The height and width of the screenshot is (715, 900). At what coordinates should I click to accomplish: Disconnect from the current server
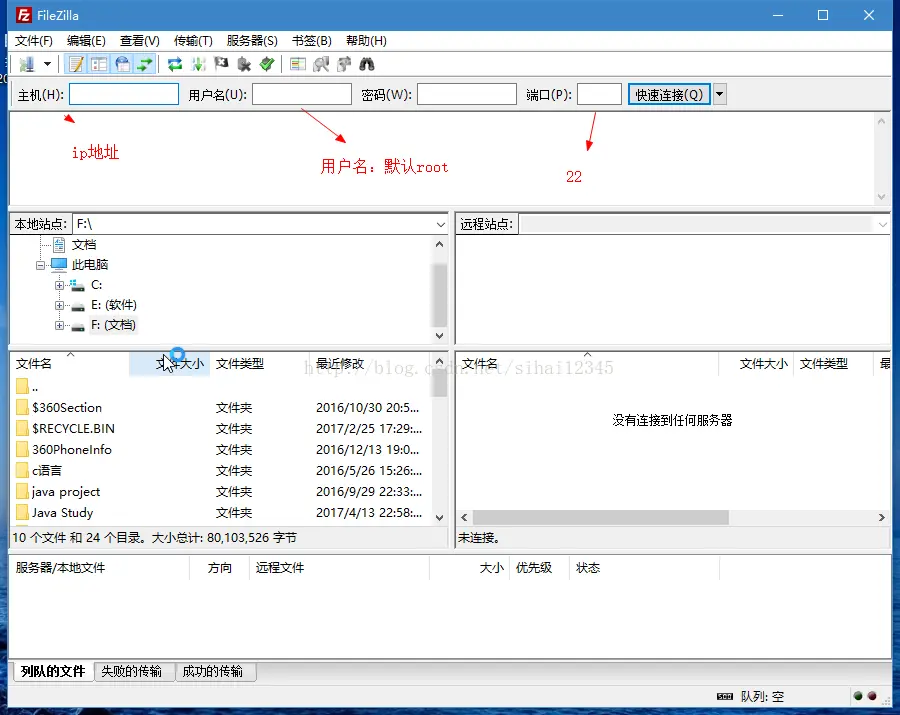pos(245,64)
